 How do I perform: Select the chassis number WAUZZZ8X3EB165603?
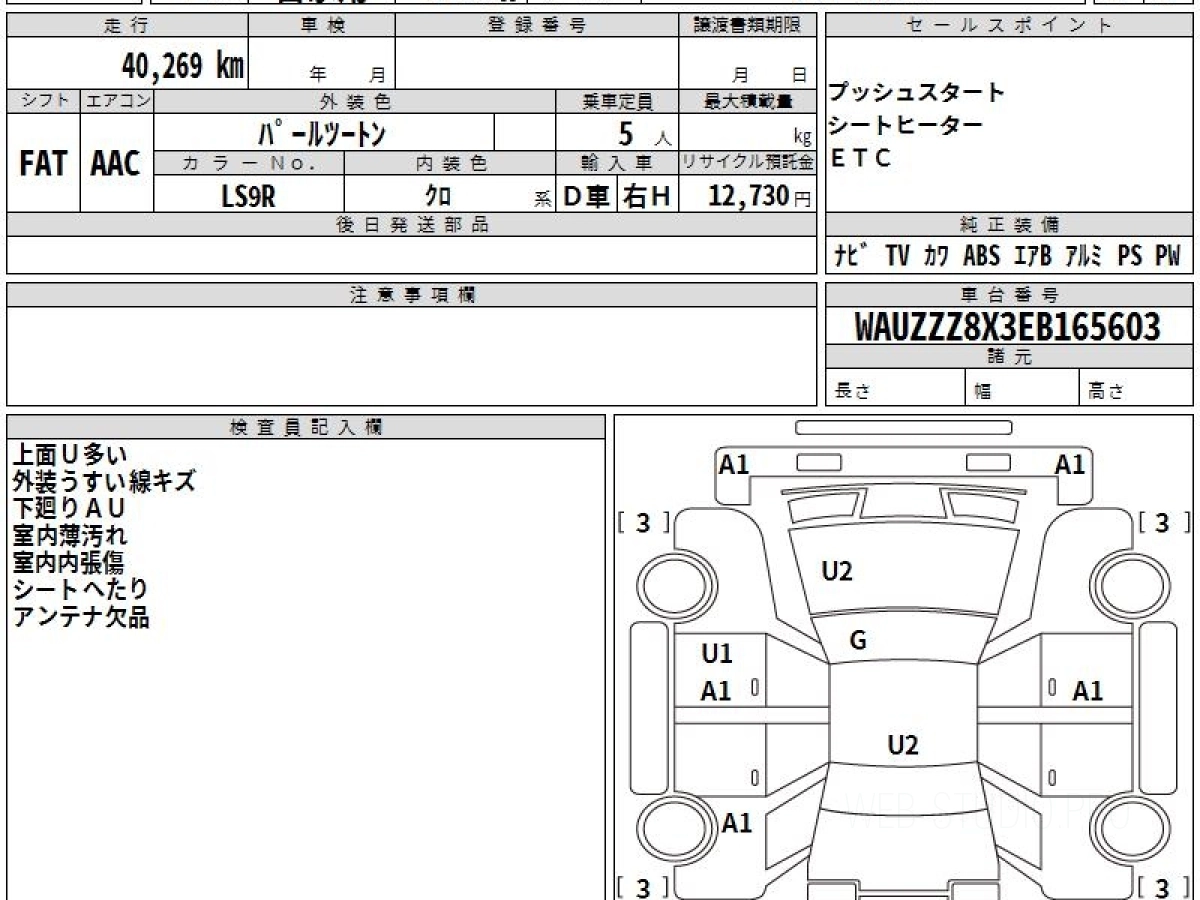pos(1008,326)
